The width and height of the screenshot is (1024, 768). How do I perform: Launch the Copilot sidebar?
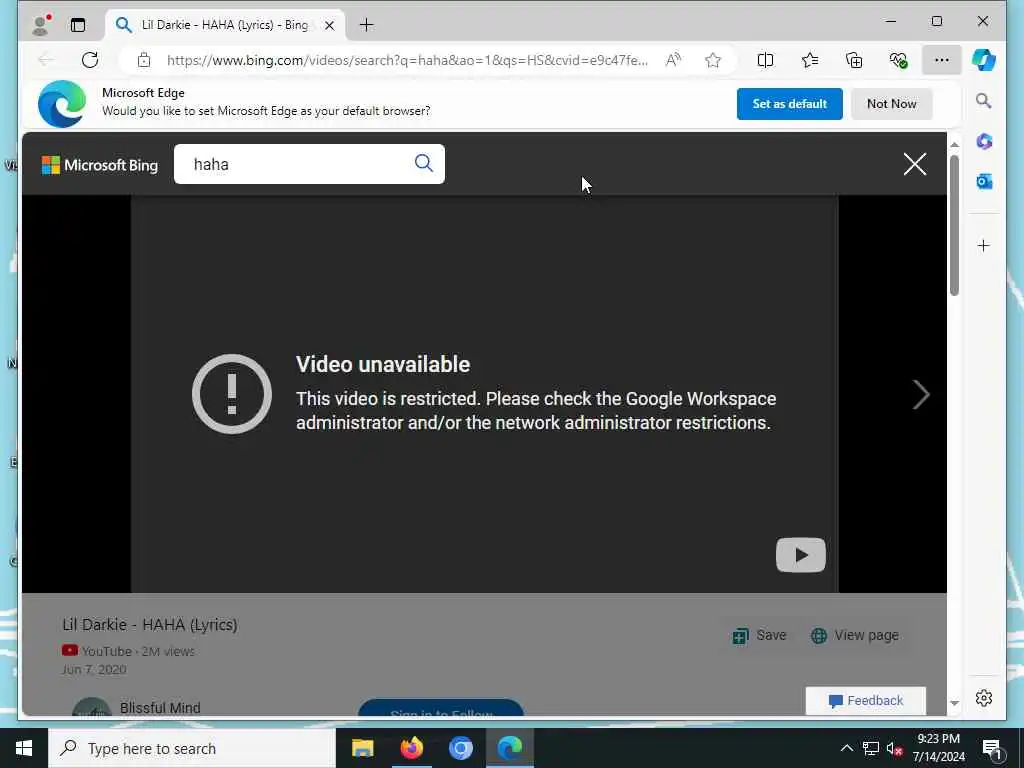coord(984,60)
